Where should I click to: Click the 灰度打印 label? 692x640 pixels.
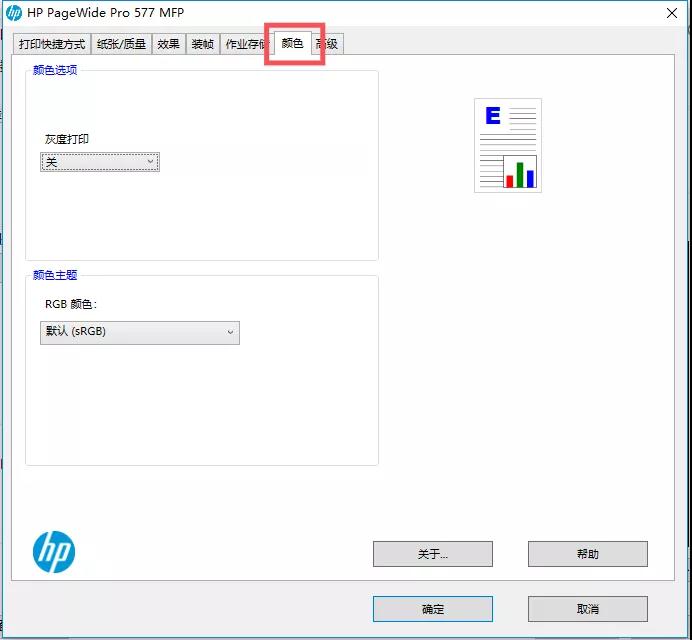[x=67, y=139]
